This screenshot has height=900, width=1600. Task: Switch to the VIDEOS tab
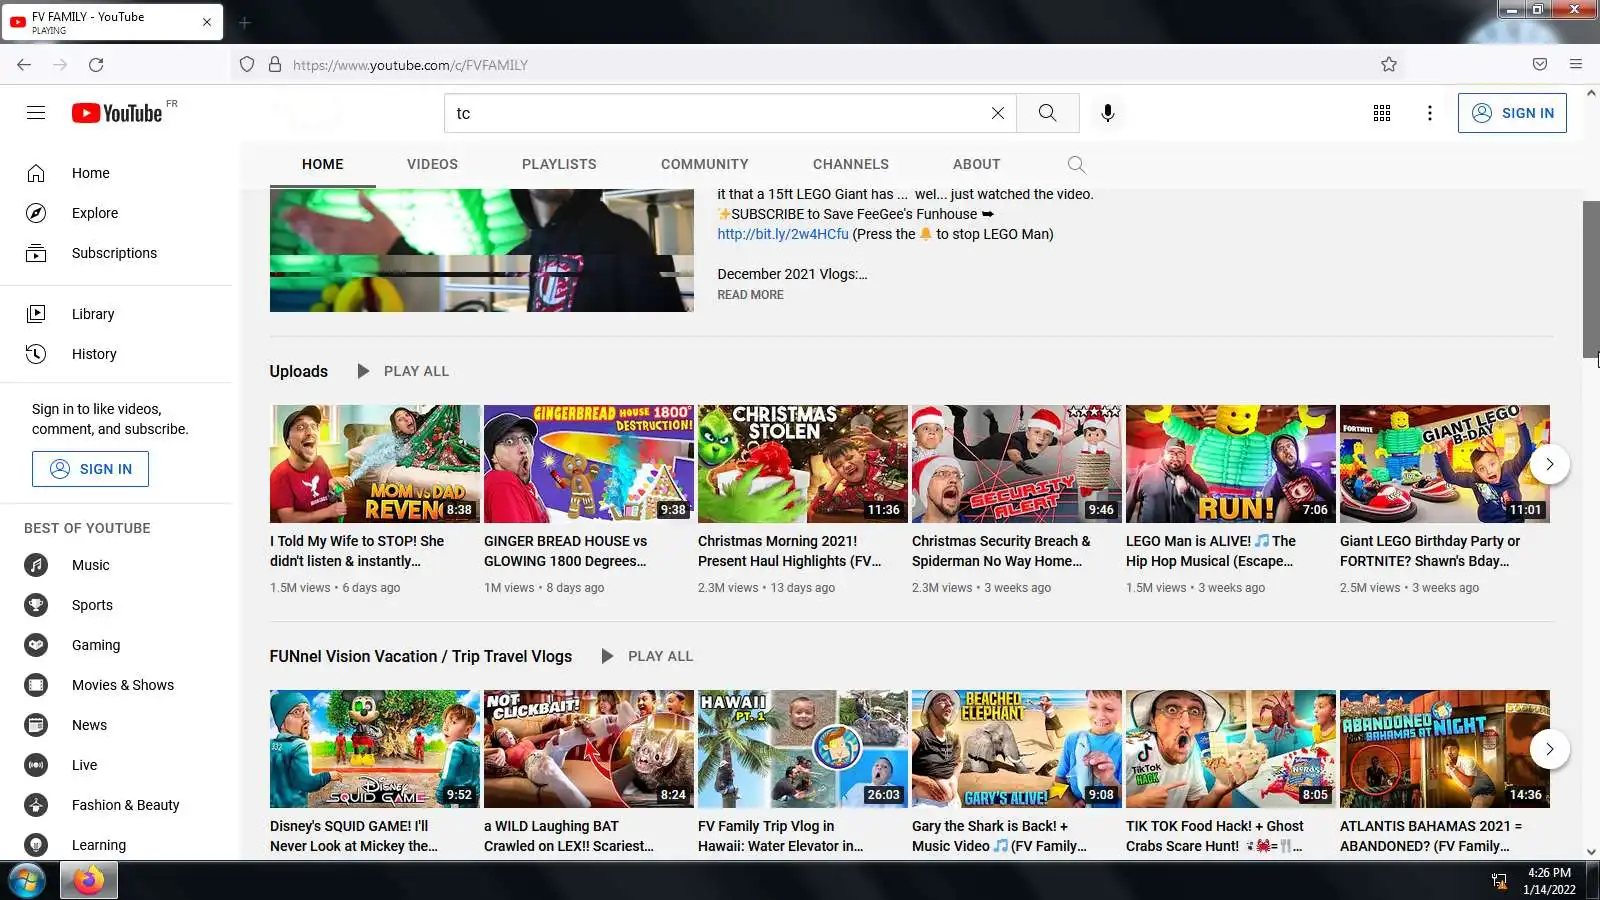tap(432, 164)
